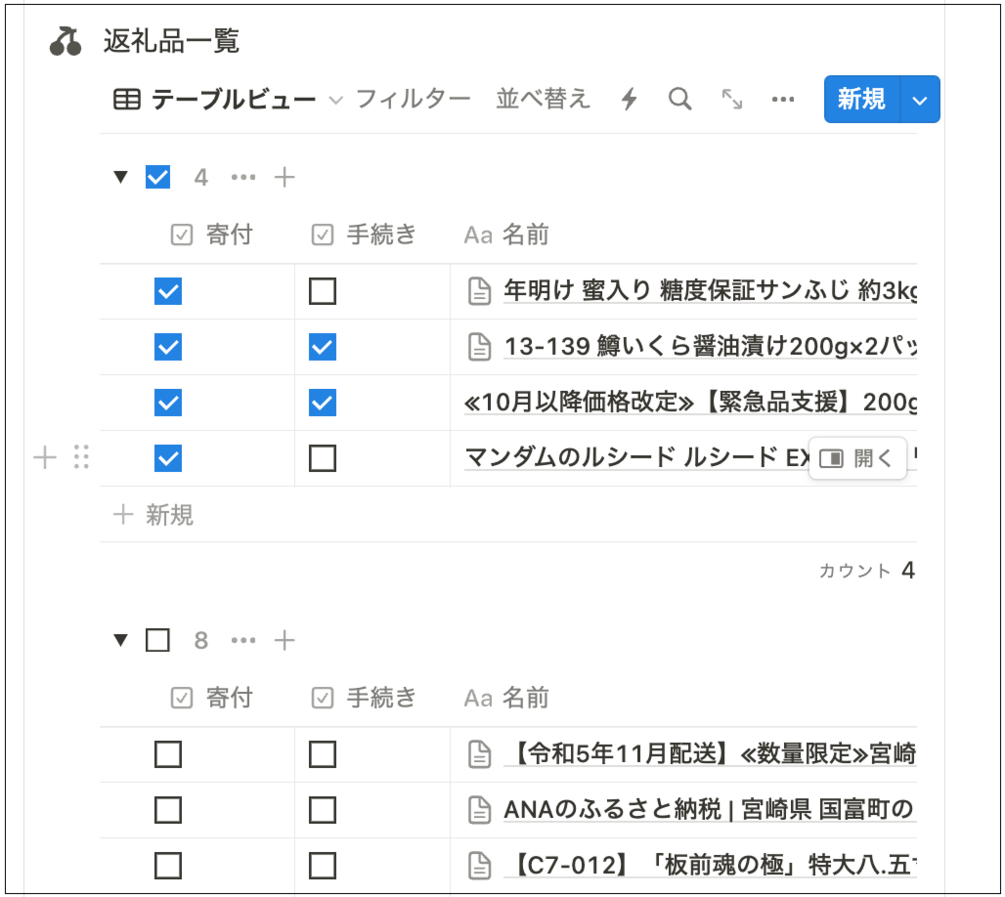Click 開く to open the マンダム page
The image size is (1005, 897).
[x=858, y=458]
